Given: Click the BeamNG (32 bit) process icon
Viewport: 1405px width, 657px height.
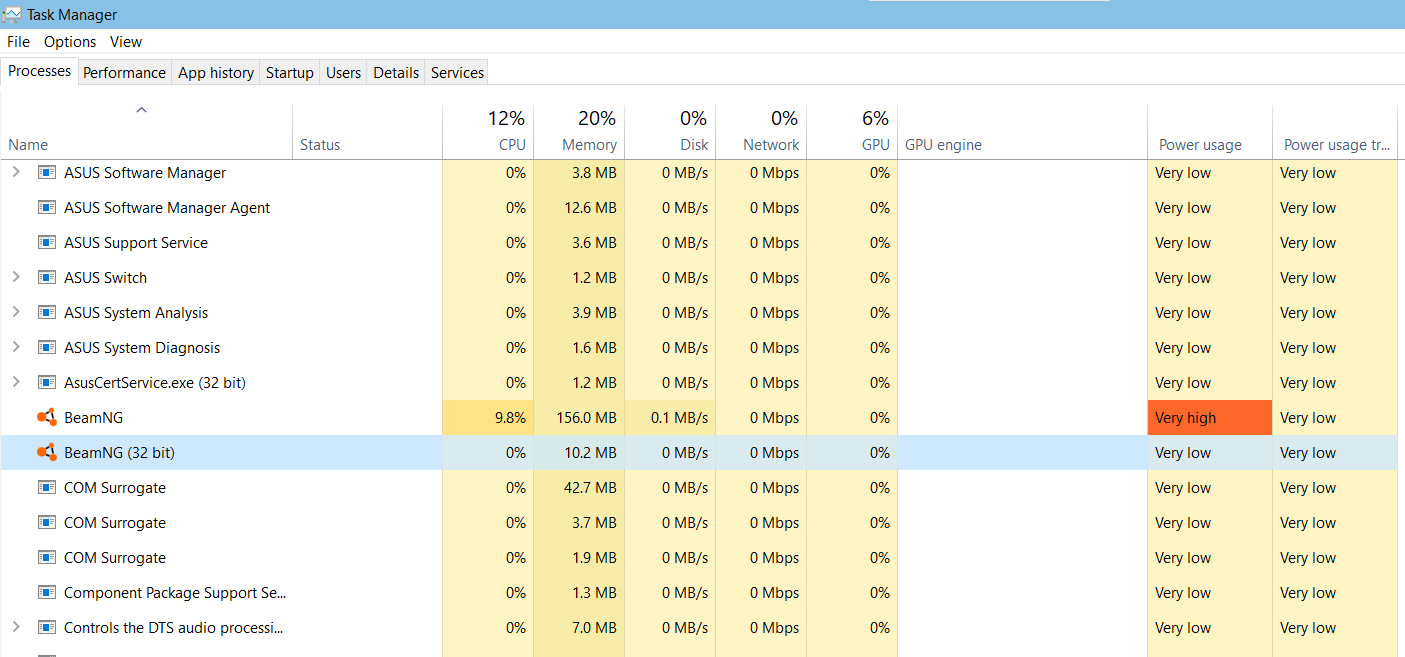Looking at the screenshot, I should tap(46, 453).
